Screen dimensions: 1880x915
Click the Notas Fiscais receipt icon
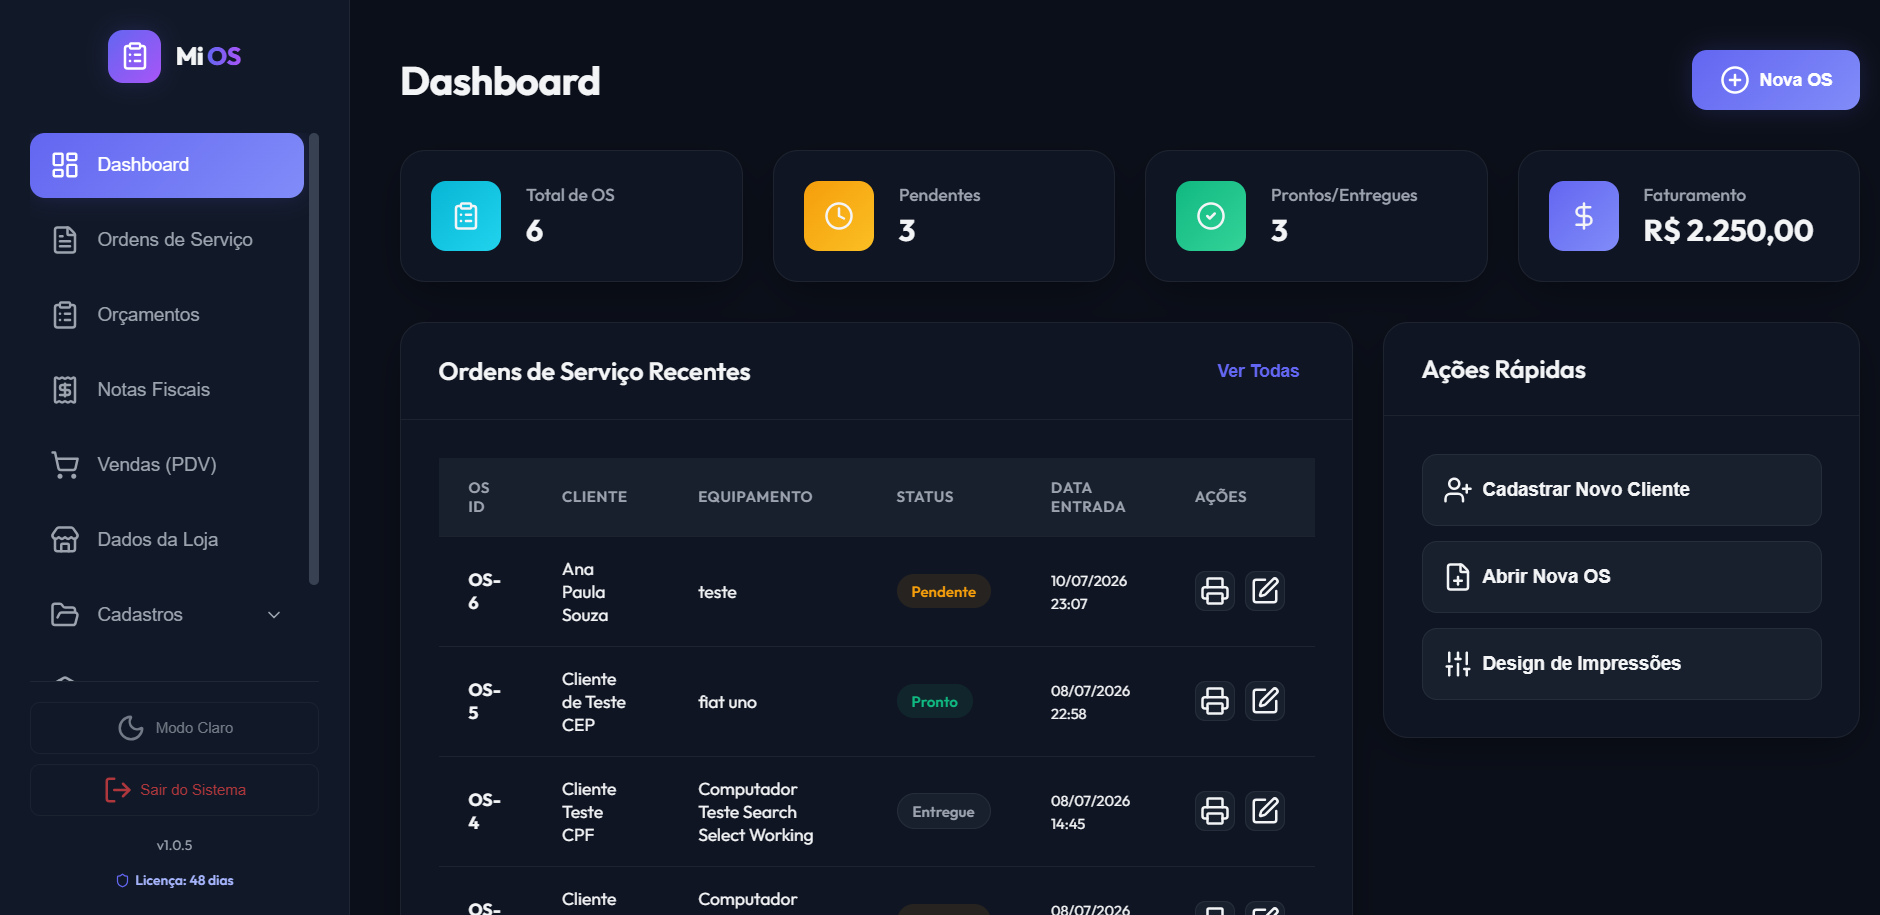tap(65, 390)
